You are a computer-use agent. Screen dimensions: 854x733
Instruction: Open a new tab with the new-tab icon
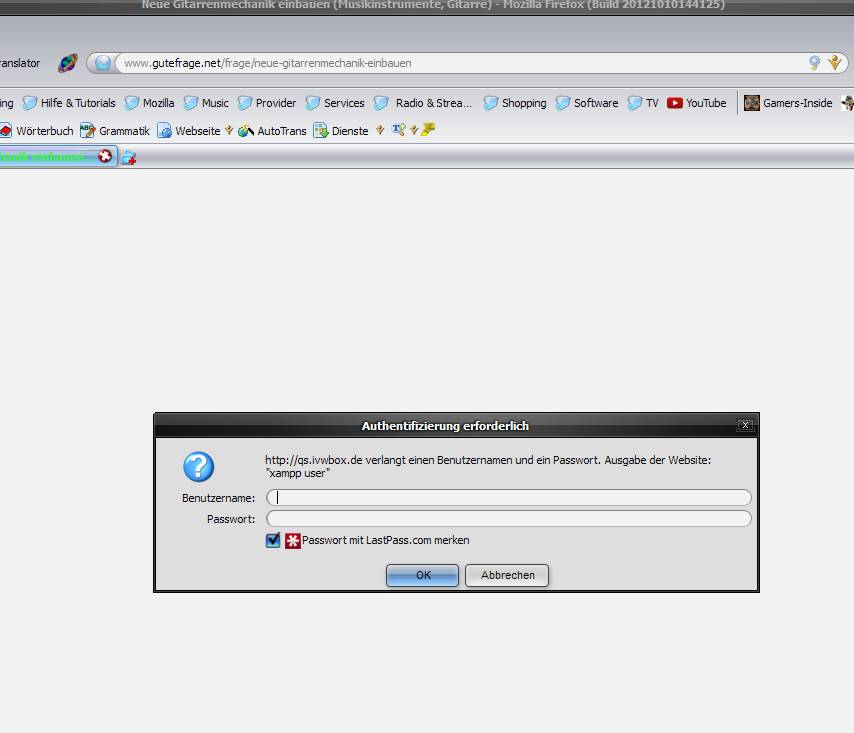(128, 157)
